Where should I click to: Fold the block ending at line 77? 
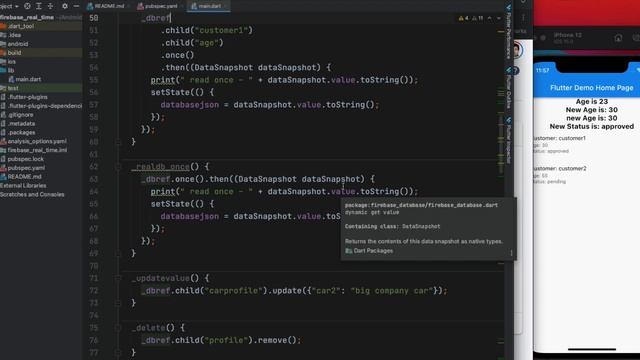click(118, 353)
